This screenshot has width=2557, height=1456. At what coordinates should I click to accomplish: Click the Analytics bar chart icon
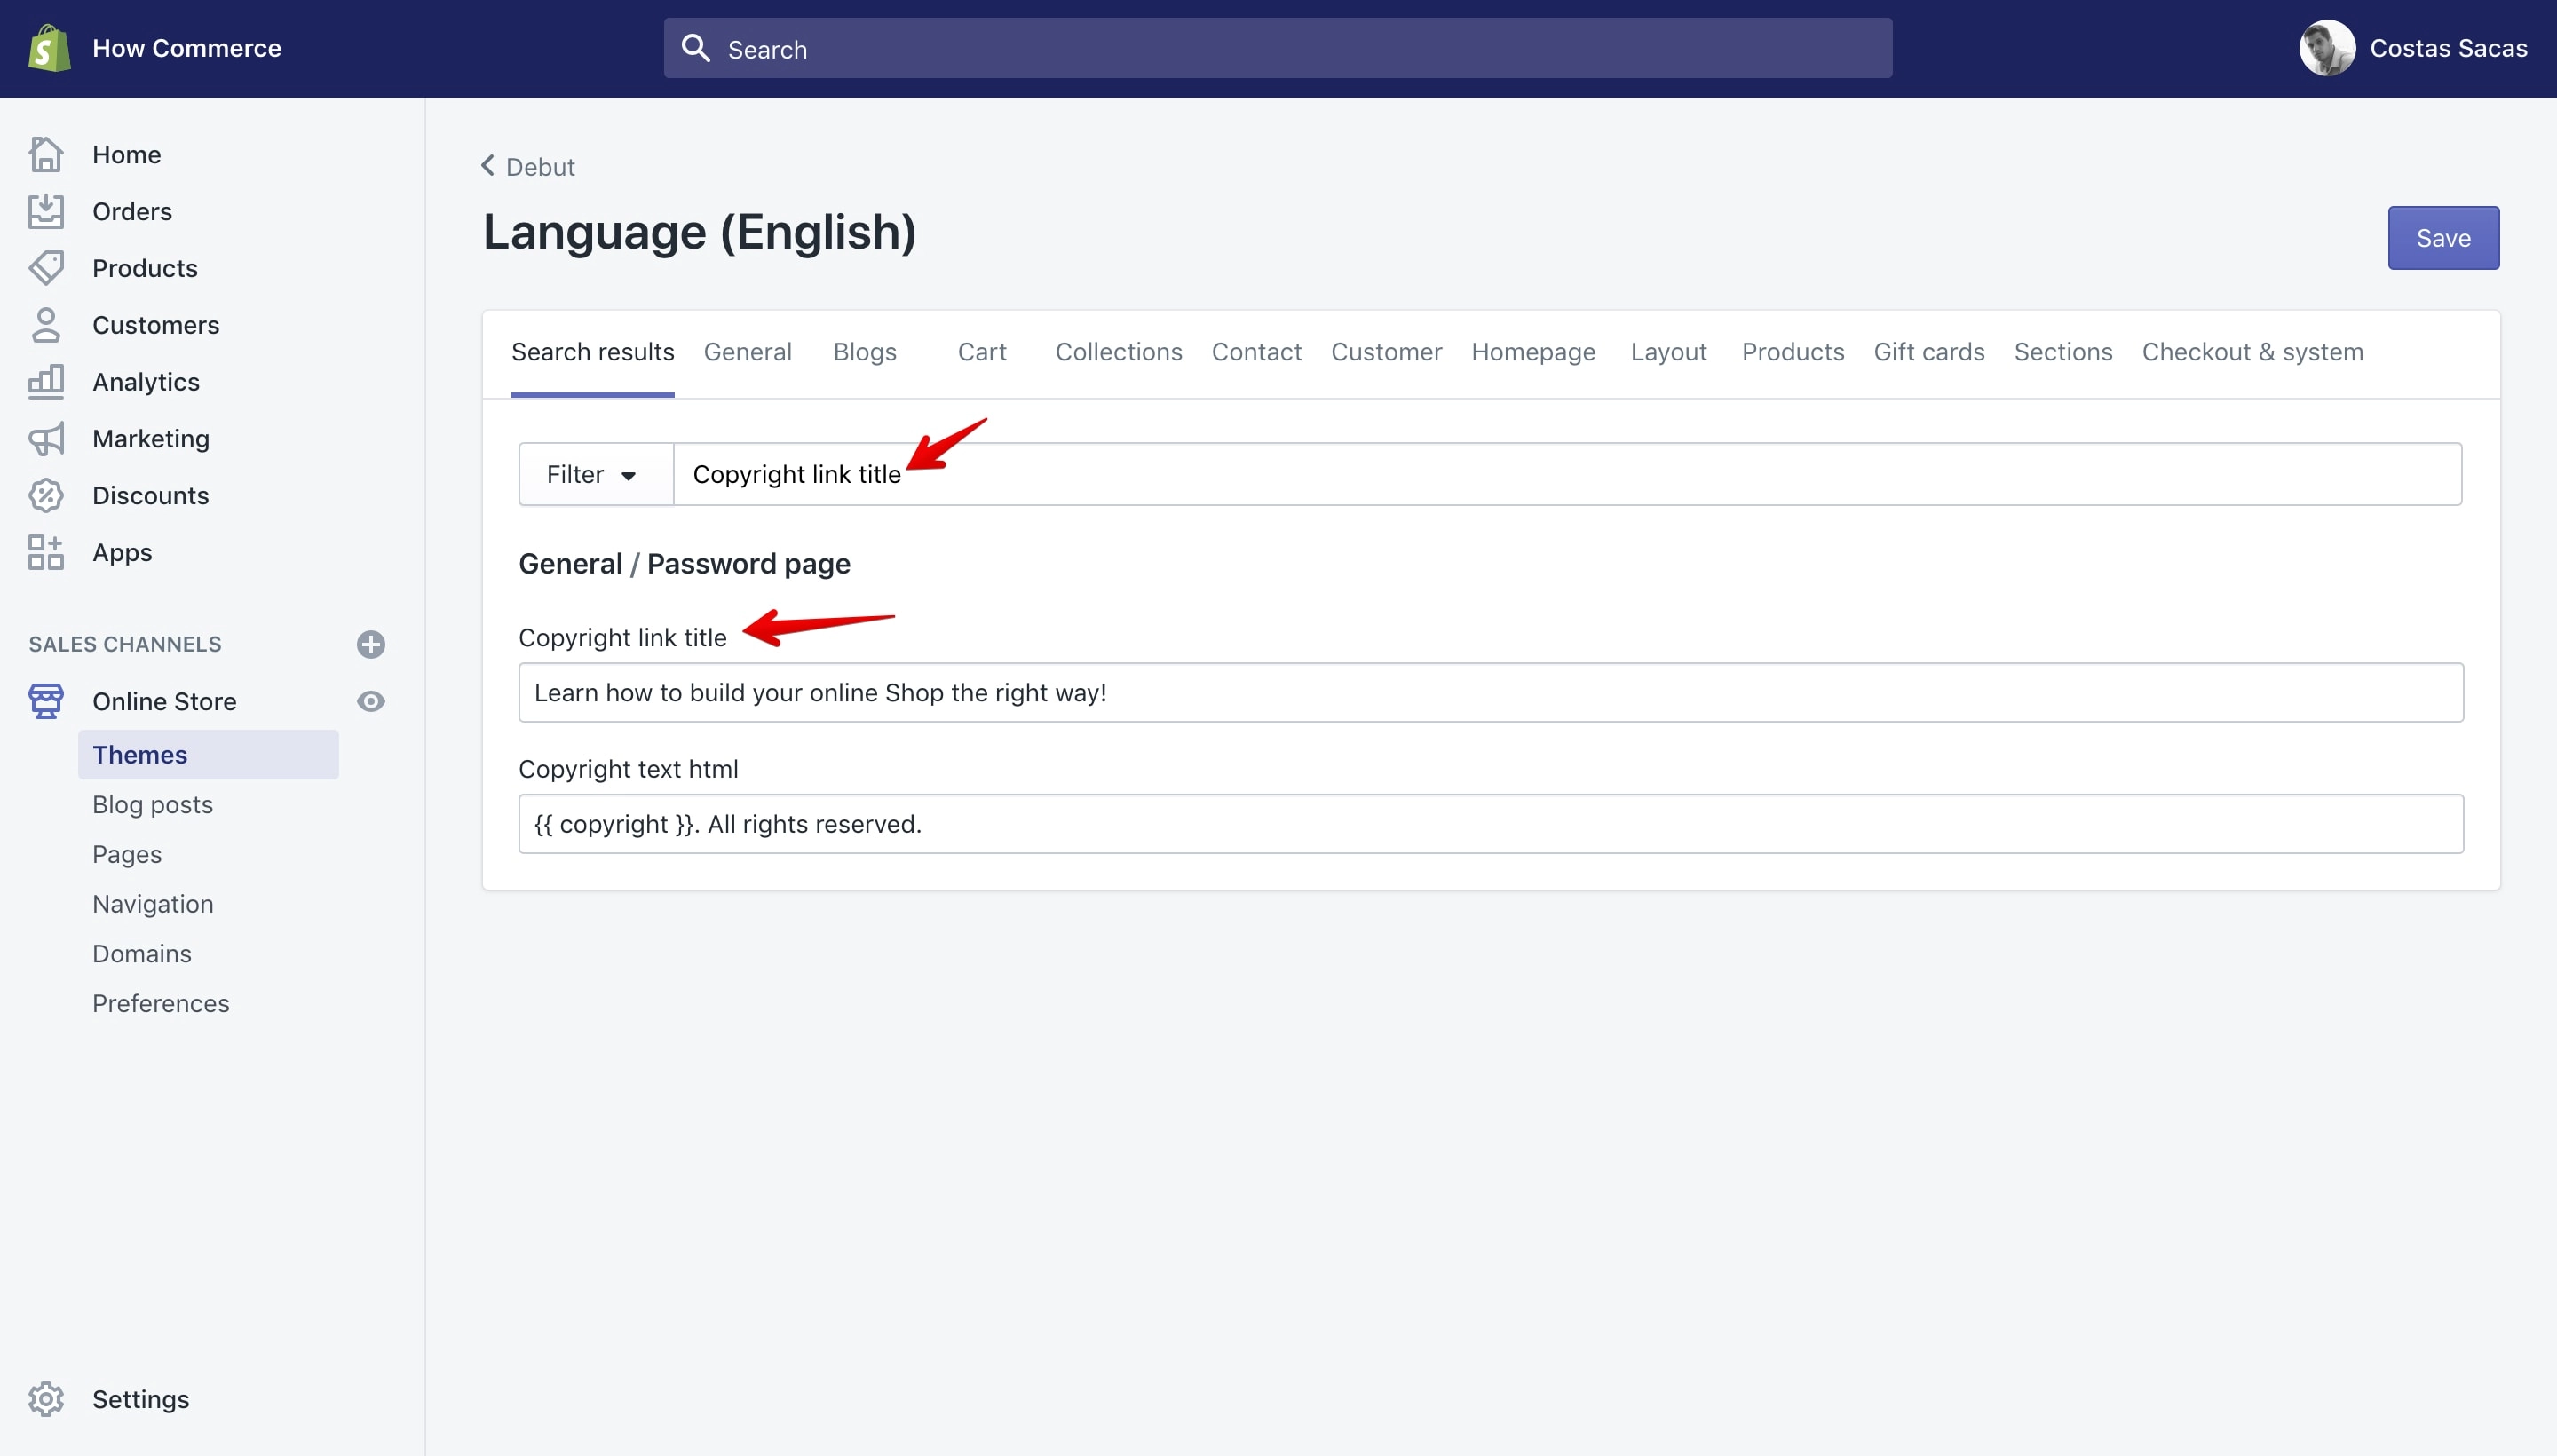[x=46, y=382]
